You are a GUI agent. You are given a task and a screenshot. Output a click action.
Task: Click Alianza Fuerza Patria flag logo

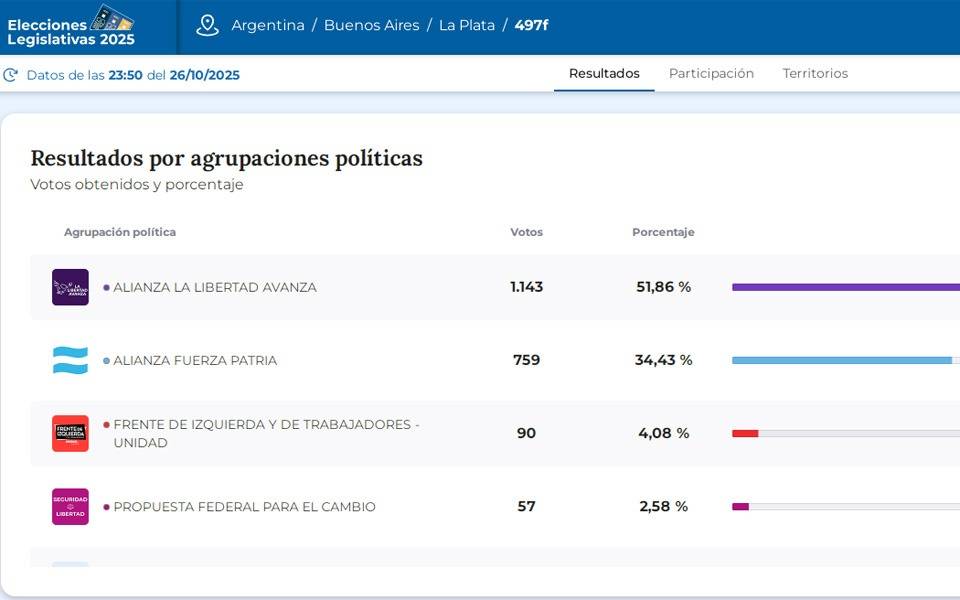click(x=70, y=360)
